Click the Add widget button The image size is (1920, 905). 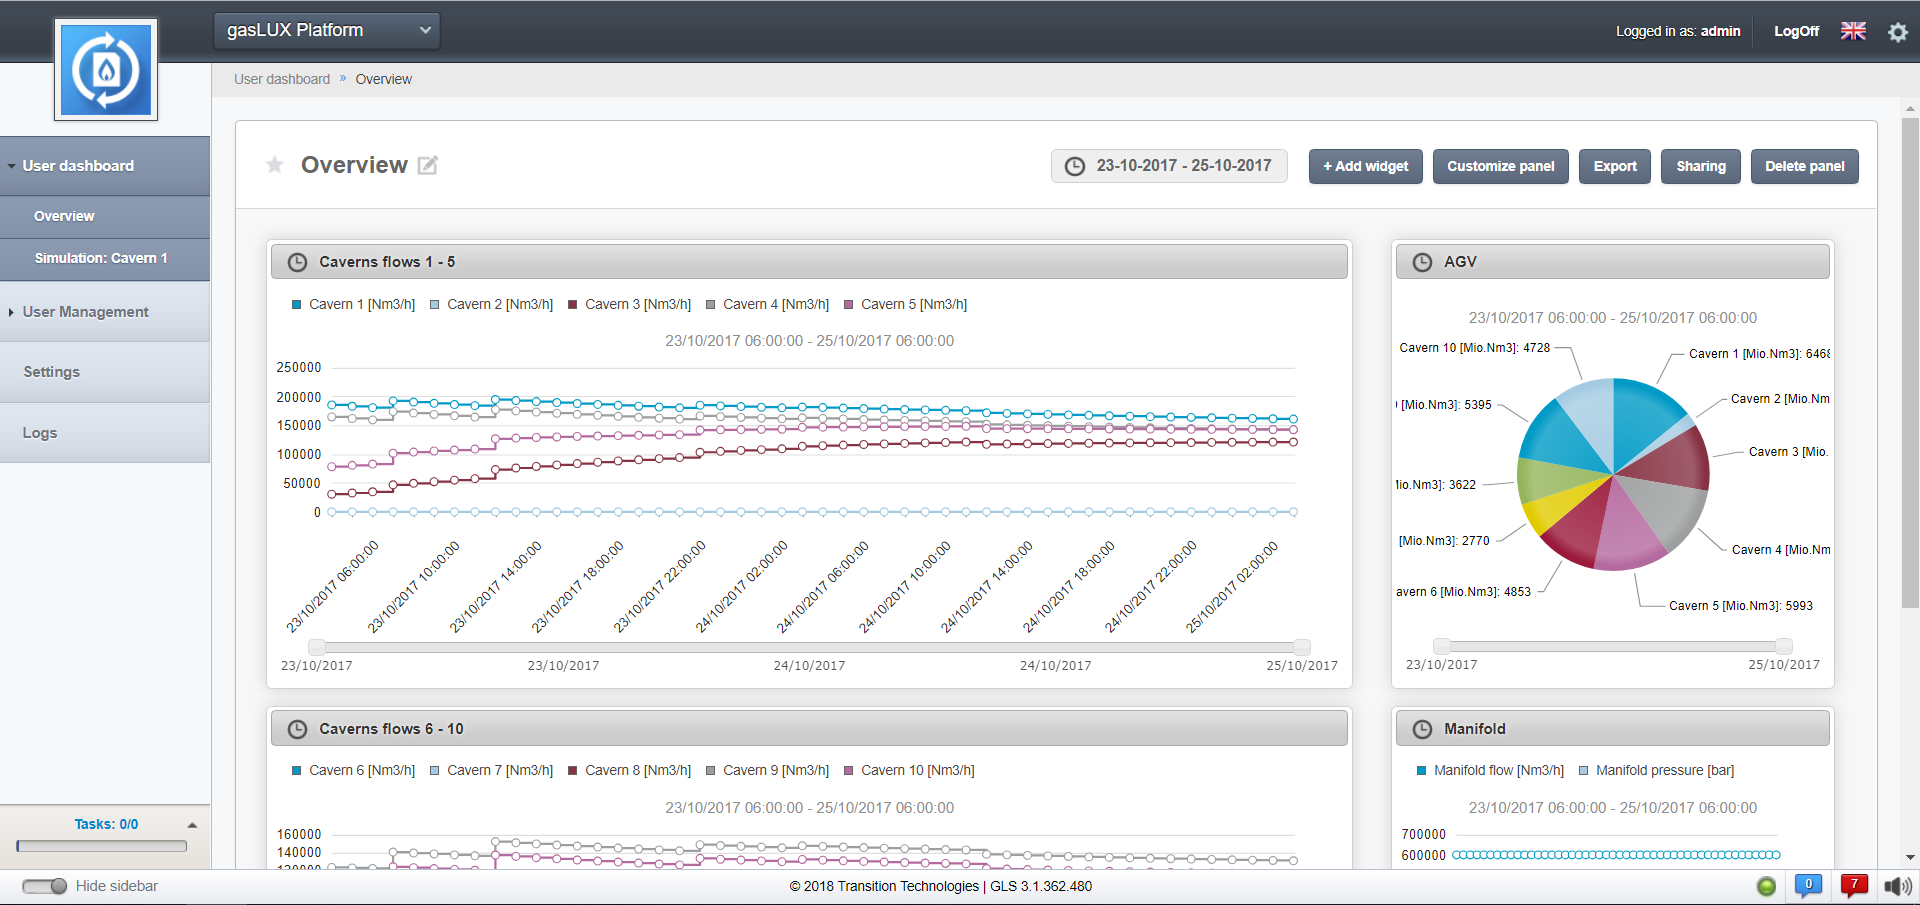pos(1365,166)
